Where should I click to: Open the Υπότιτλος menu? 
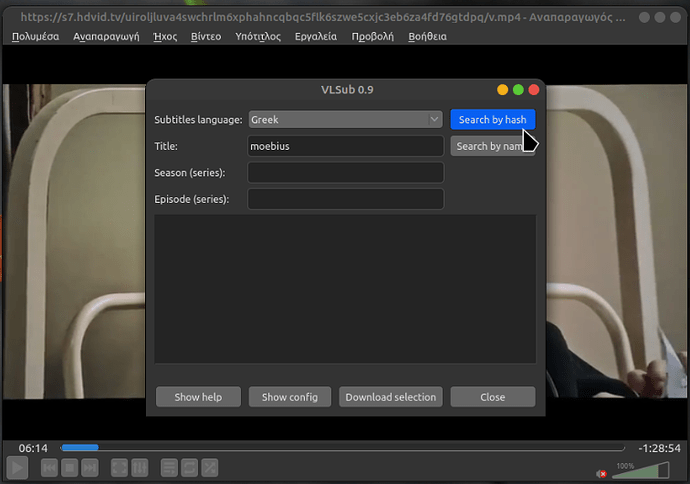coord(257,36)
